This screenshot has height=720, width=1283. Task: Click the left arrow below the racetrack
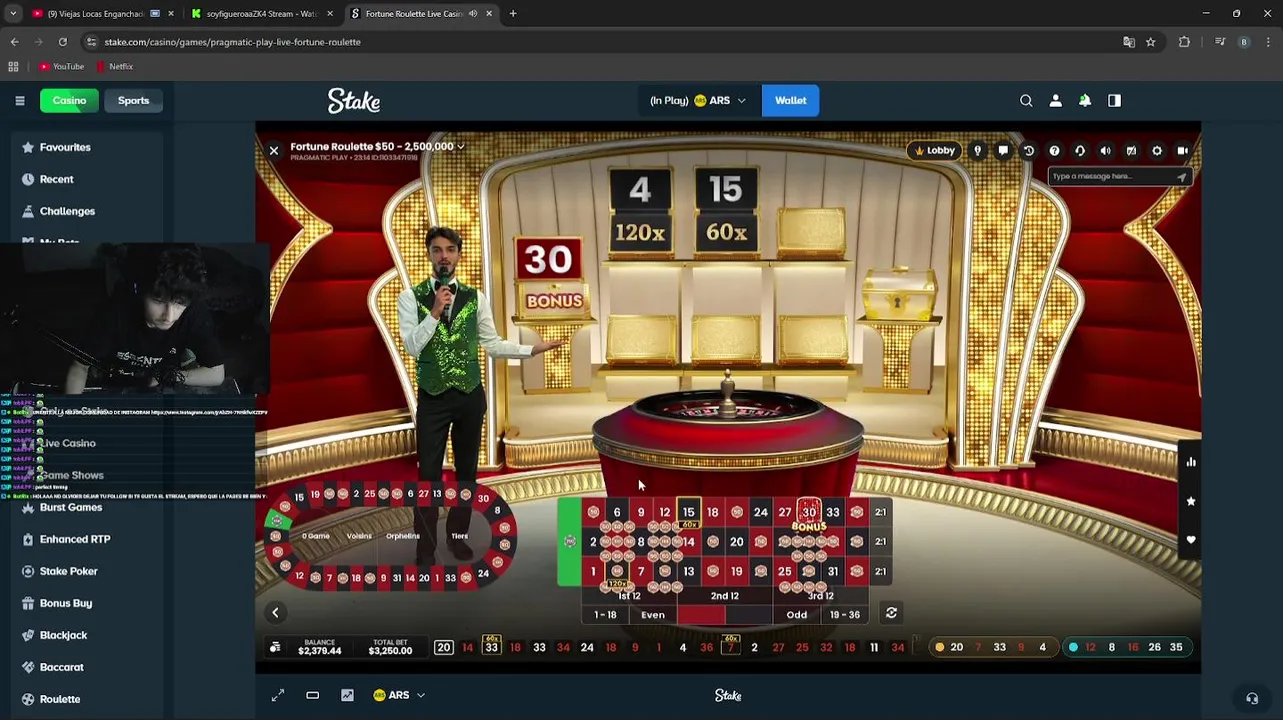pyautogui.click(x=275, y=613)
